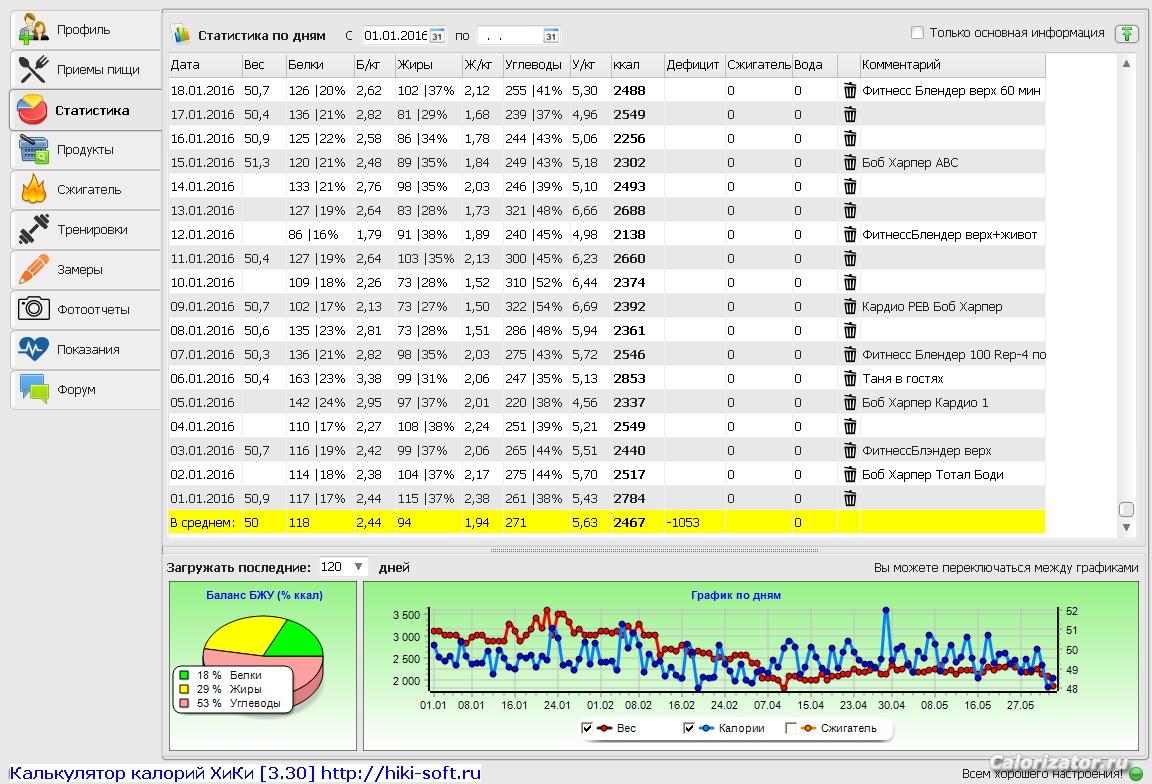Open the hiki-soft.ru link
This screenshot has width=1152, height=784.
tap(400, 773)
